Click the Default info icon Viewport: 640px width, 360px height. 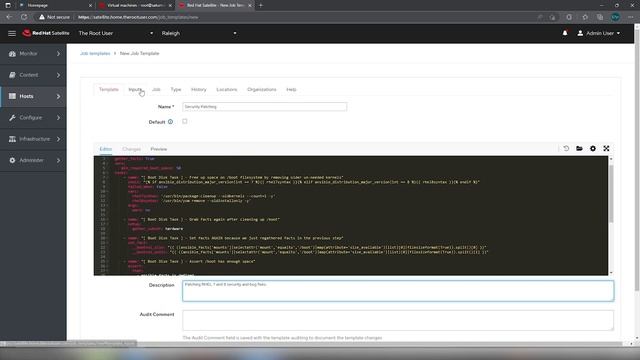170,122
